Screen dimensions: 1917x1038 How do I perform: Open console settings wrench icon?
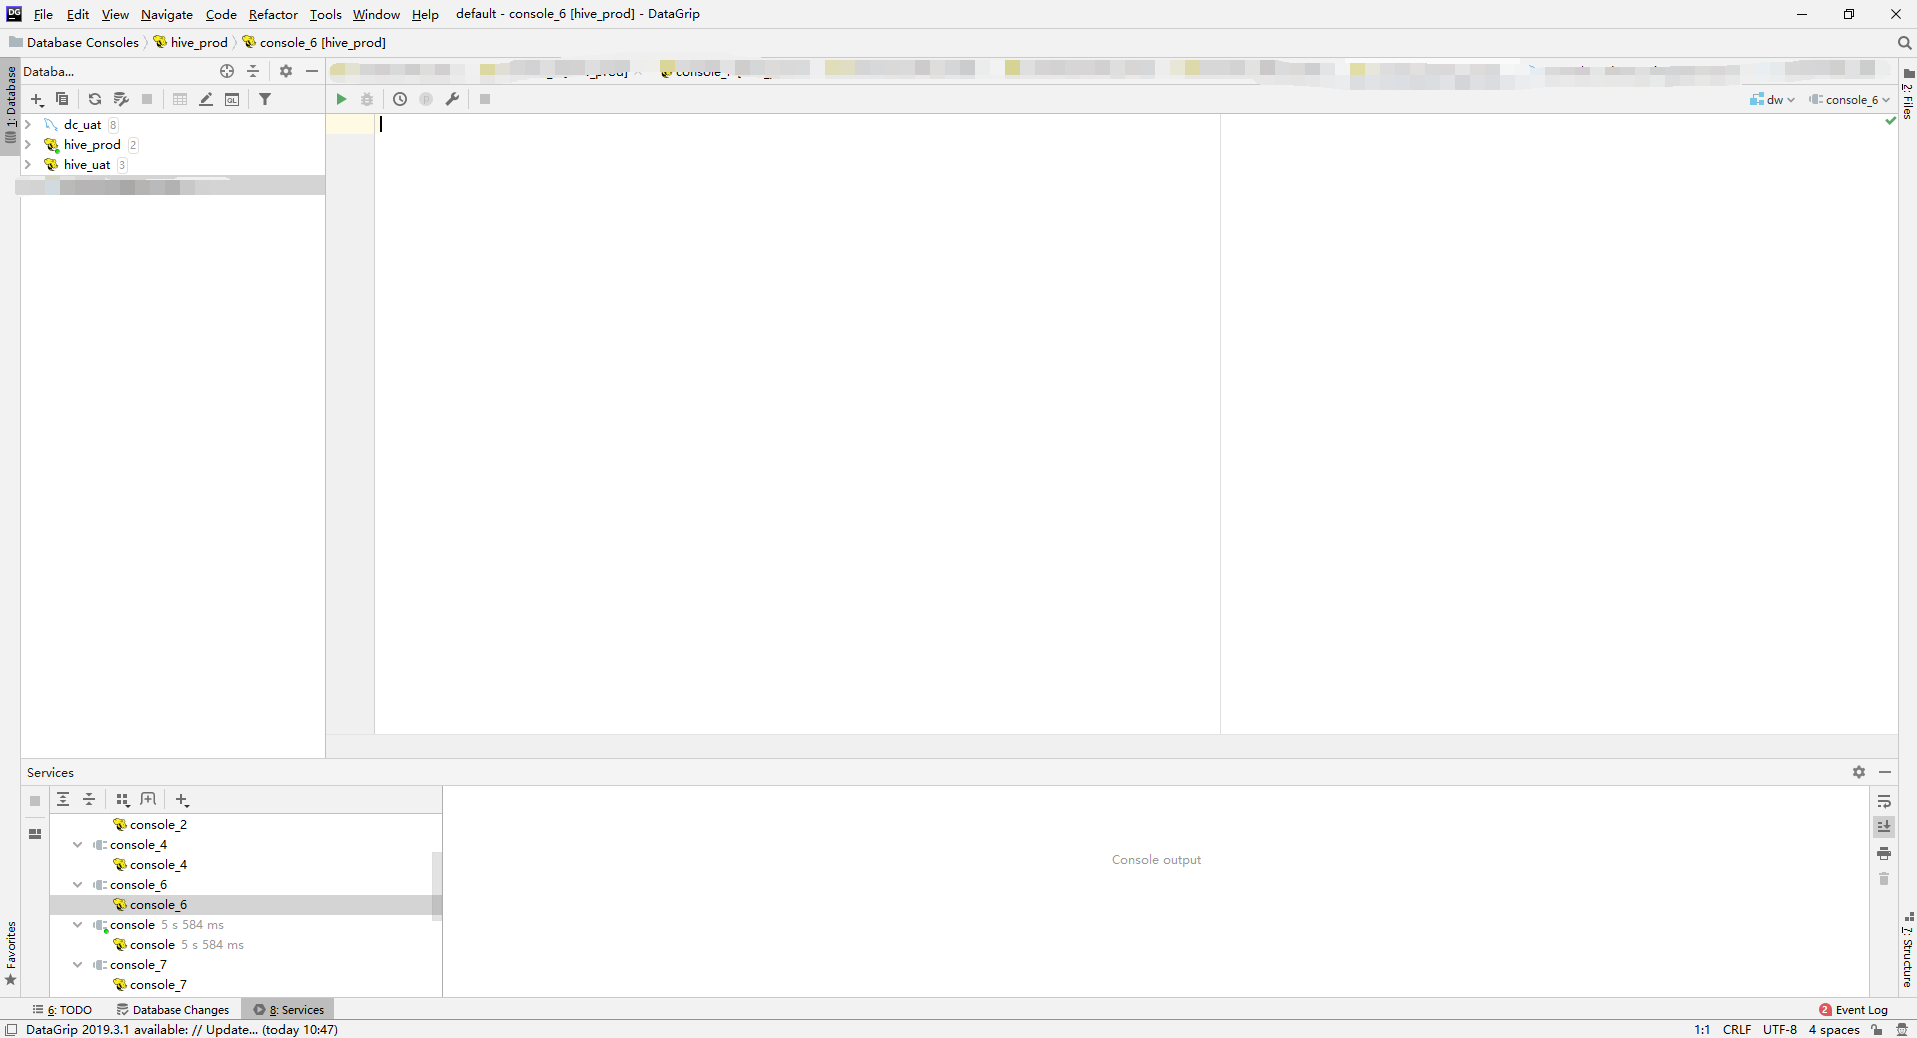tap(452, 99)
